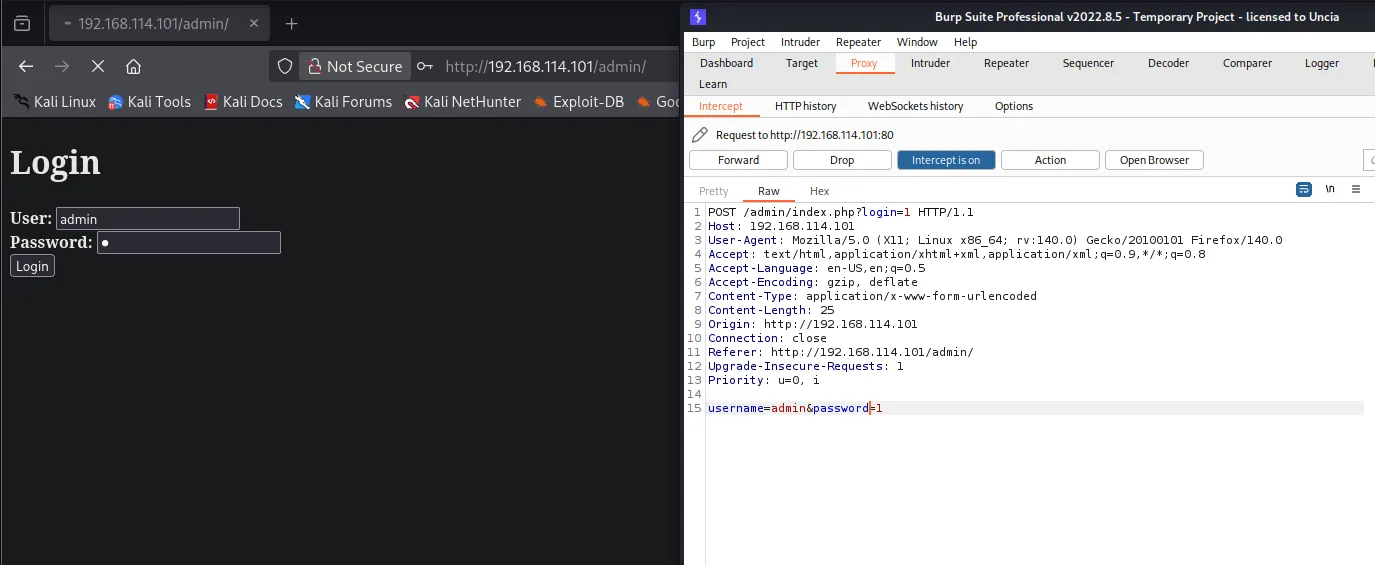This screenshot has width=1375, height=565.
Task: Open the Action dropdown button
Action: 1050,160
